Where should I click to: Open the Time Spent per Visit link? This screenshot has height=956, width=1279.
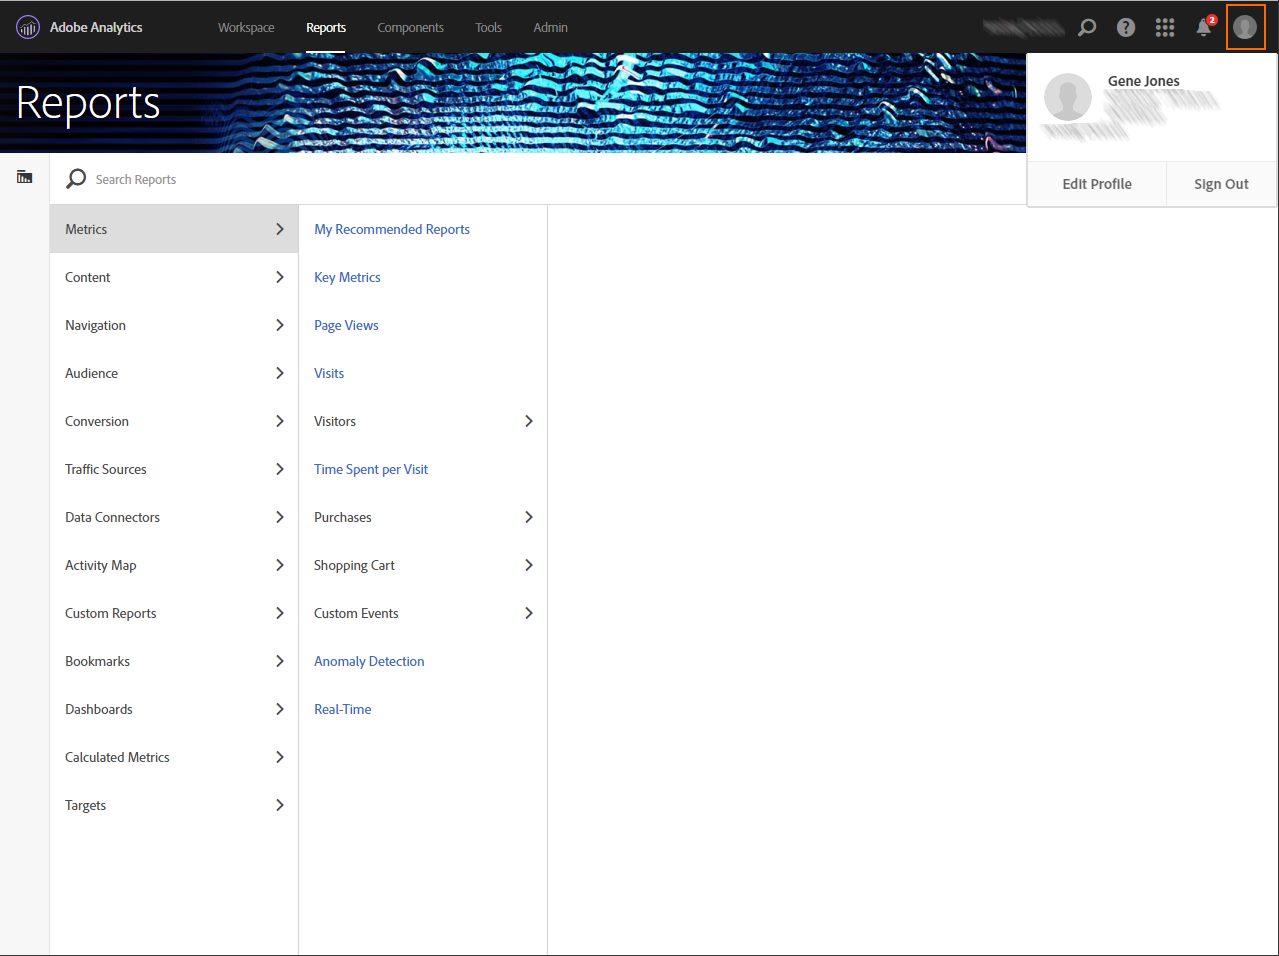pyautogui.click(x=371, y=469)
